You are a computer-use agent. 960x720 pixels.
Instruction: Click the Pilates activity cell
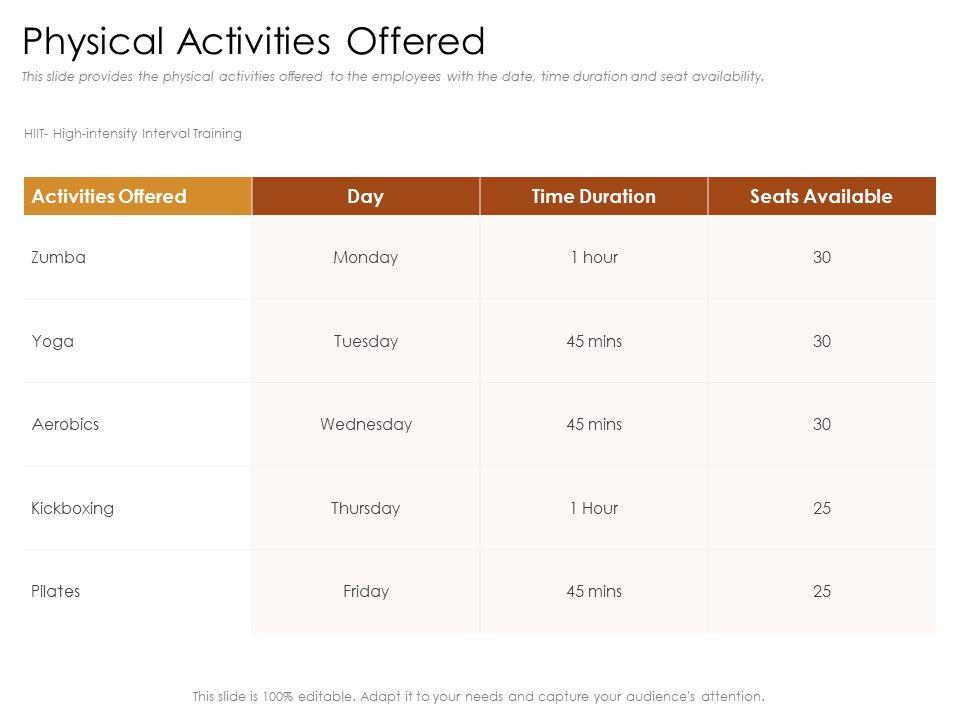click(56, 591)
